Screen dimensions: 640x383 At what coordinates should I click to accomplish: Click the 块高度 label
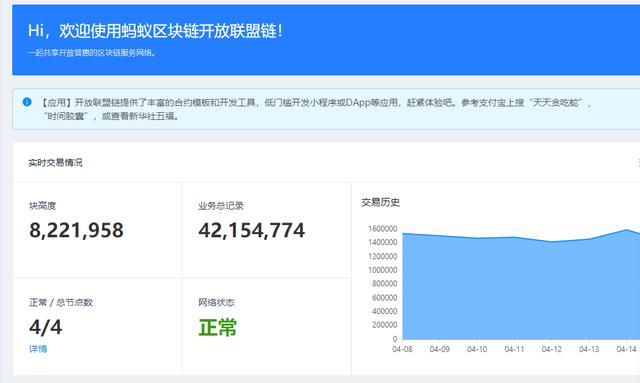coord(42,206)
